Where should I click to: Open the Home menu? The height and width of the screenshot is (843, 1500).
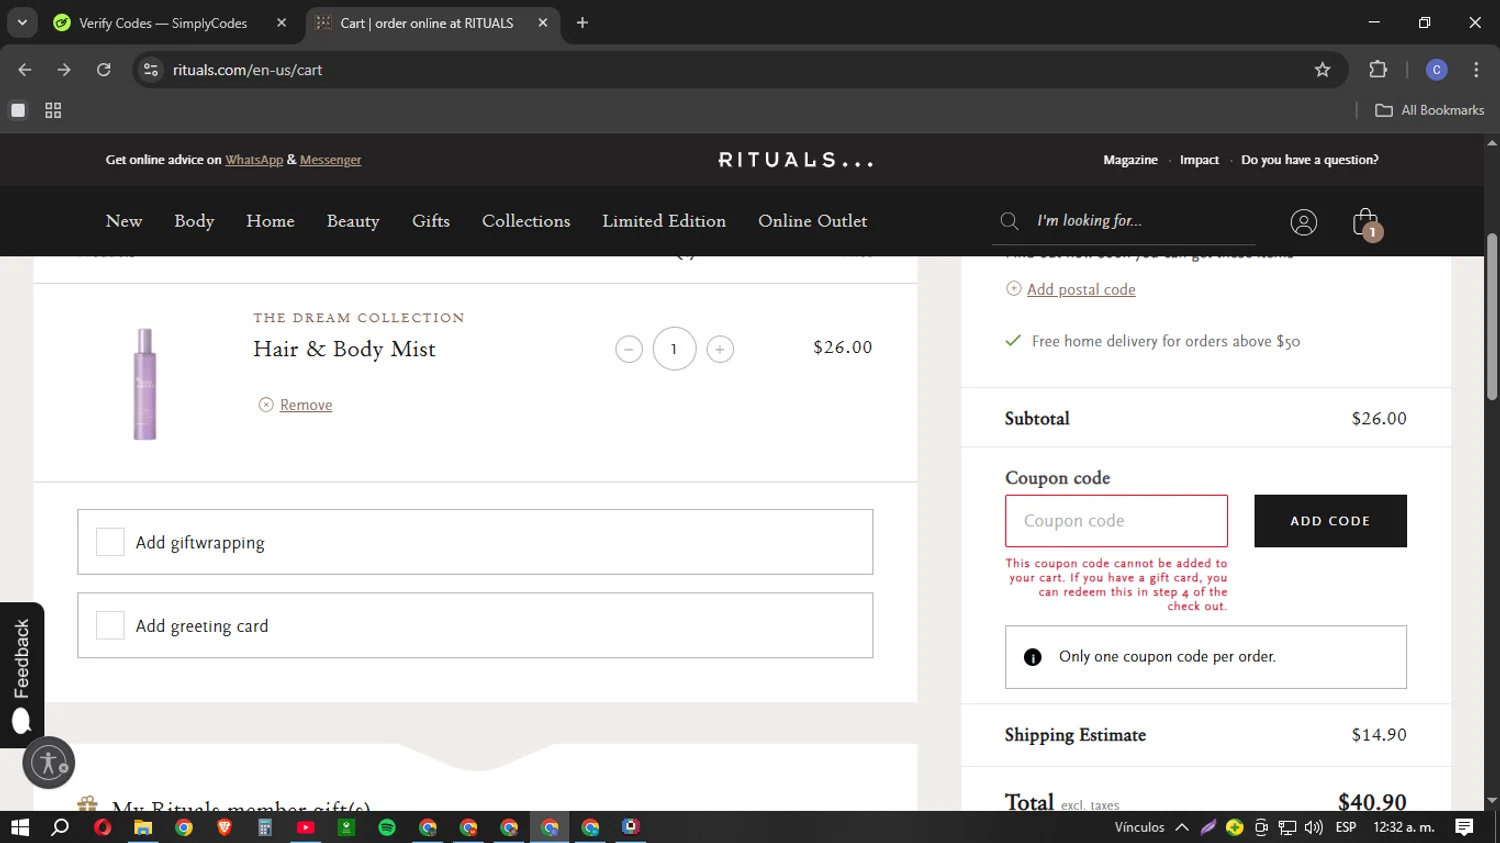tap(270, 221)
